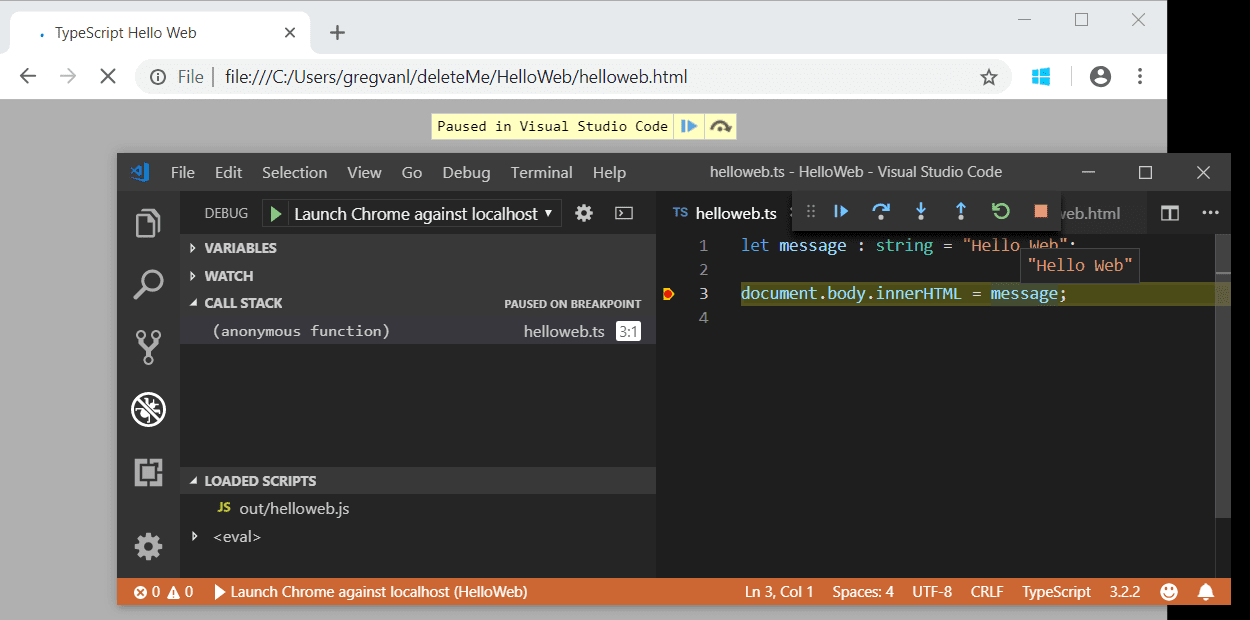Open the notifications bell in status bar

coord(1206,591)
